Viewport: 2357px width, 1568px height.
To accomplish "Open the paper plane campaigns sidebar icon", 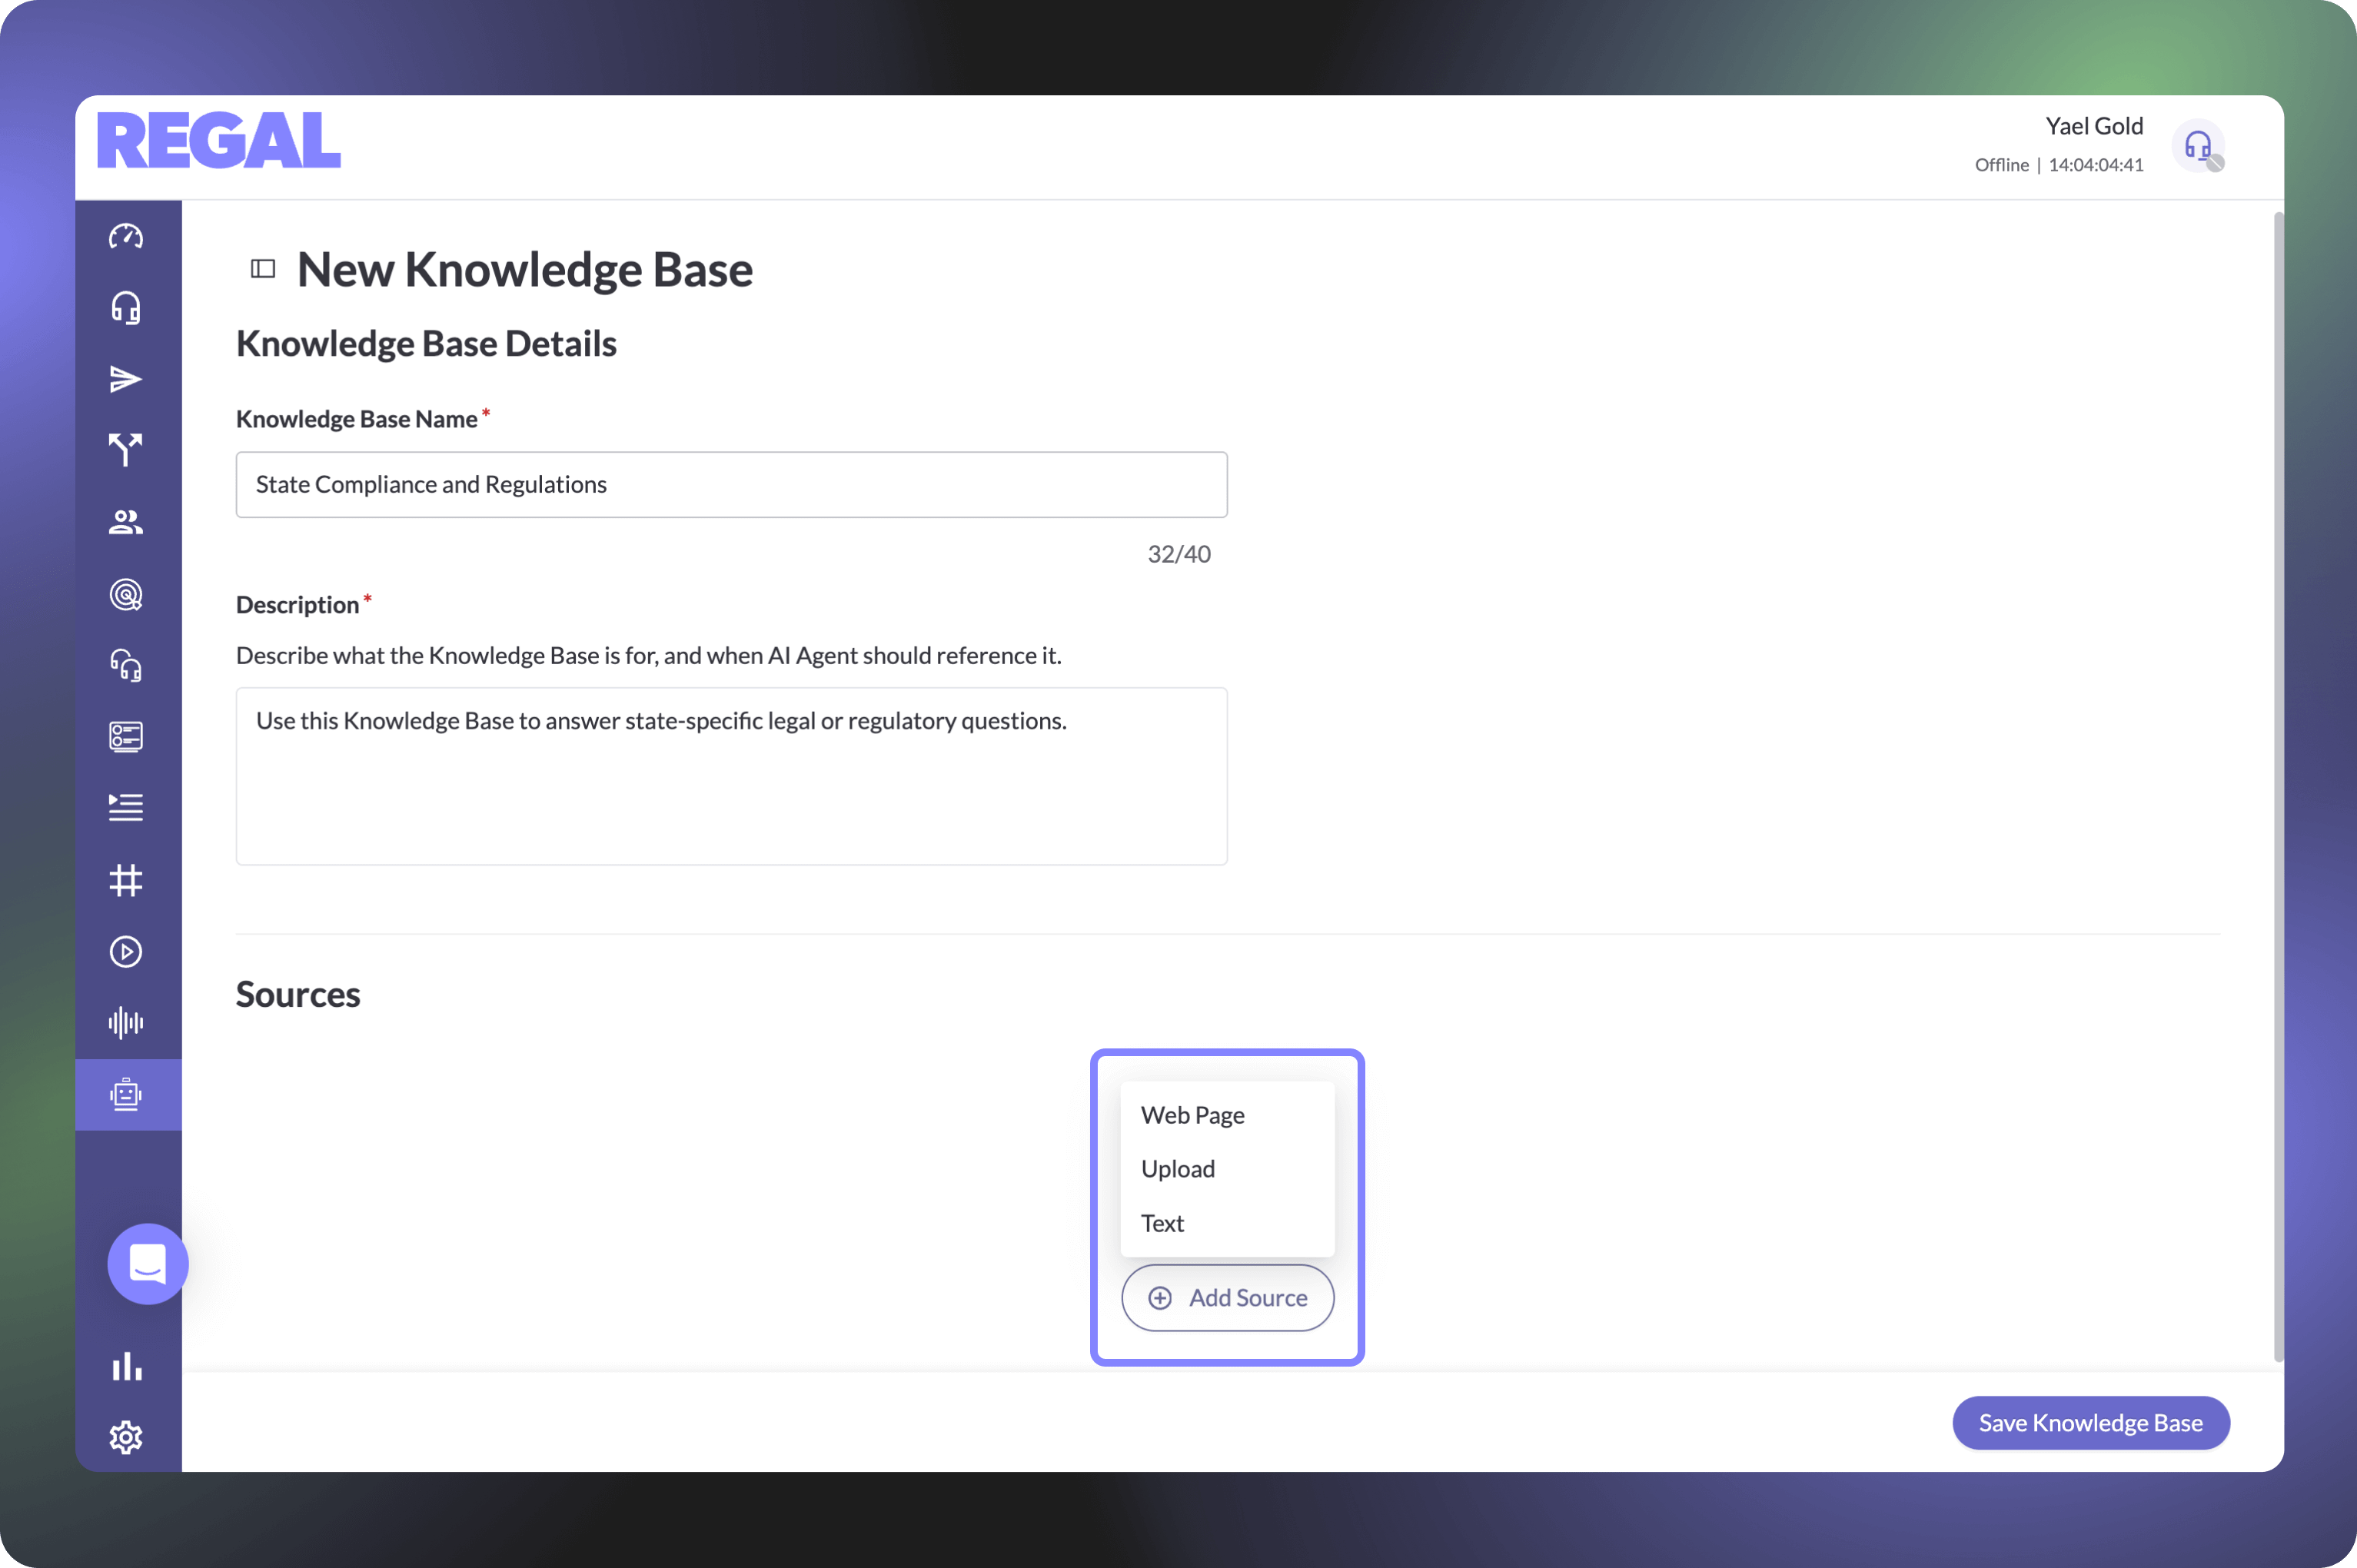I will click(x=126, y=379).
